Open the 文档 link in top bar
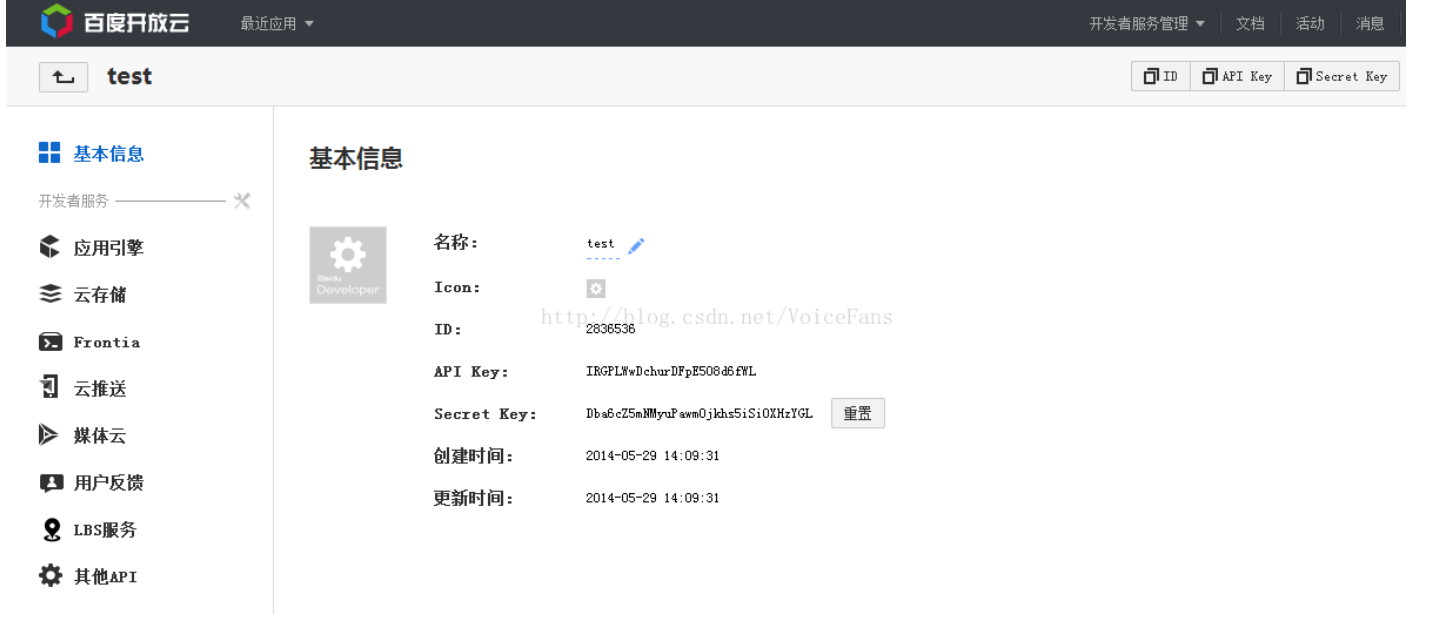 [1250, 23]
